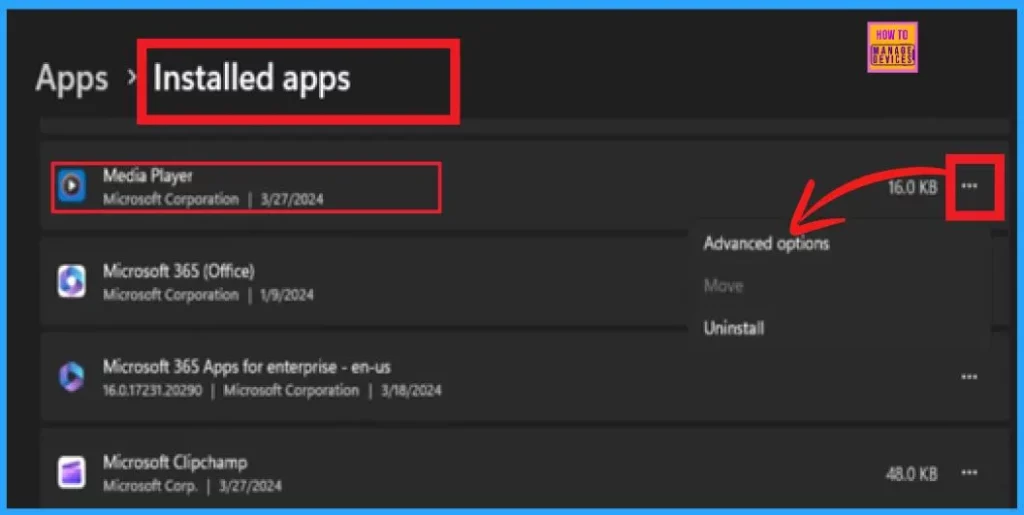1024x515 pixels.
Task: Click the greyed-out Move menu entry
Action: pos(723,285)
